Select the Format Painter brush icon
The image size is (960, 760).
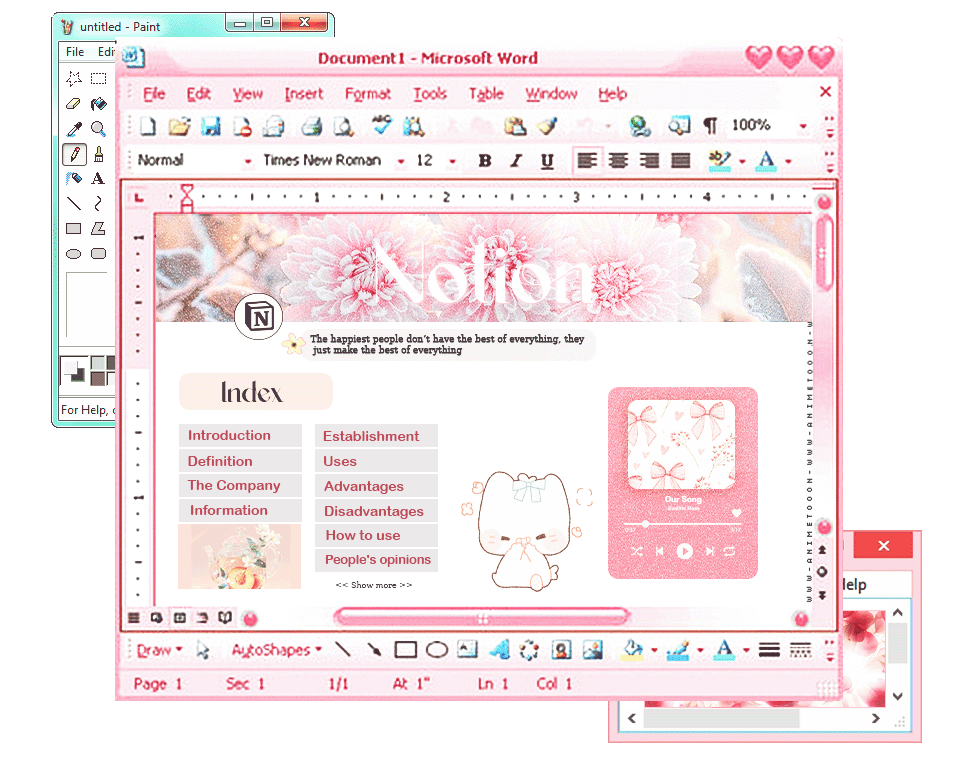coord(547,126)
